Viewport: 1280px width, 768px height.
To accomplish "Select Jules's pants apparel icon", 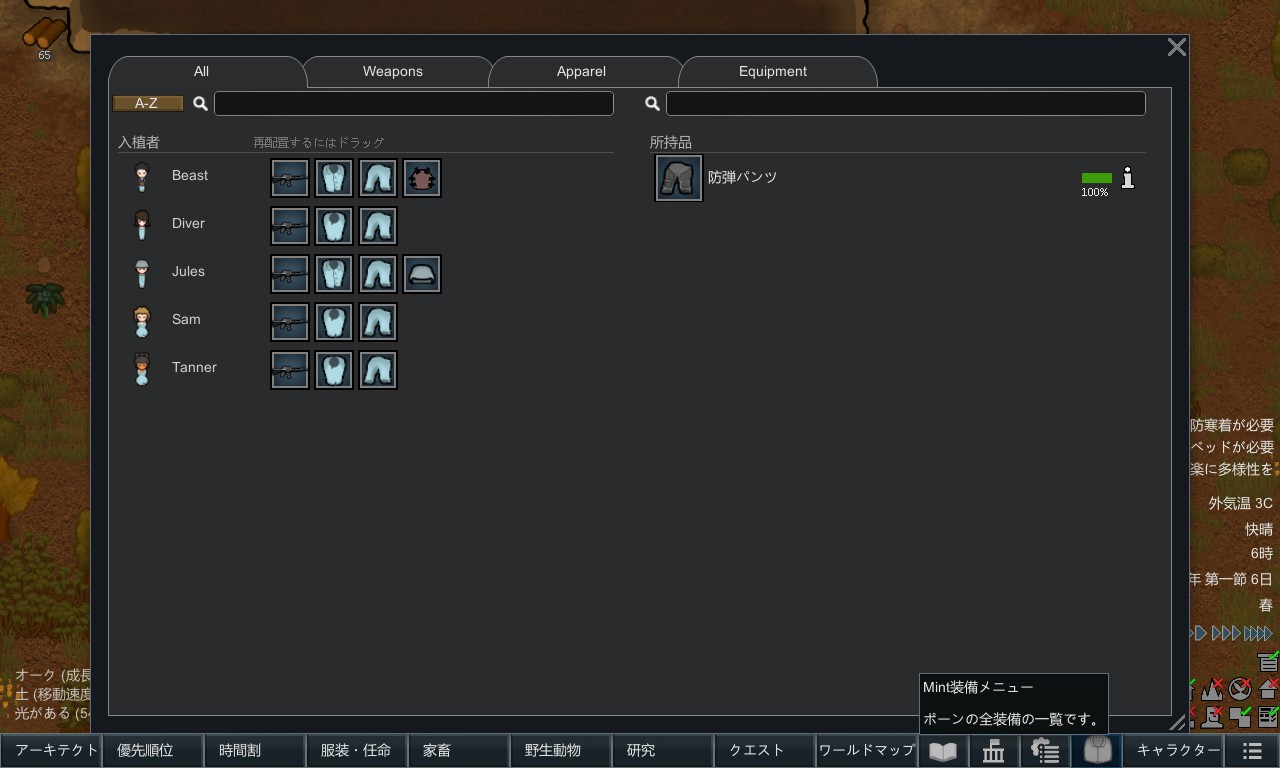I will 378,274.
